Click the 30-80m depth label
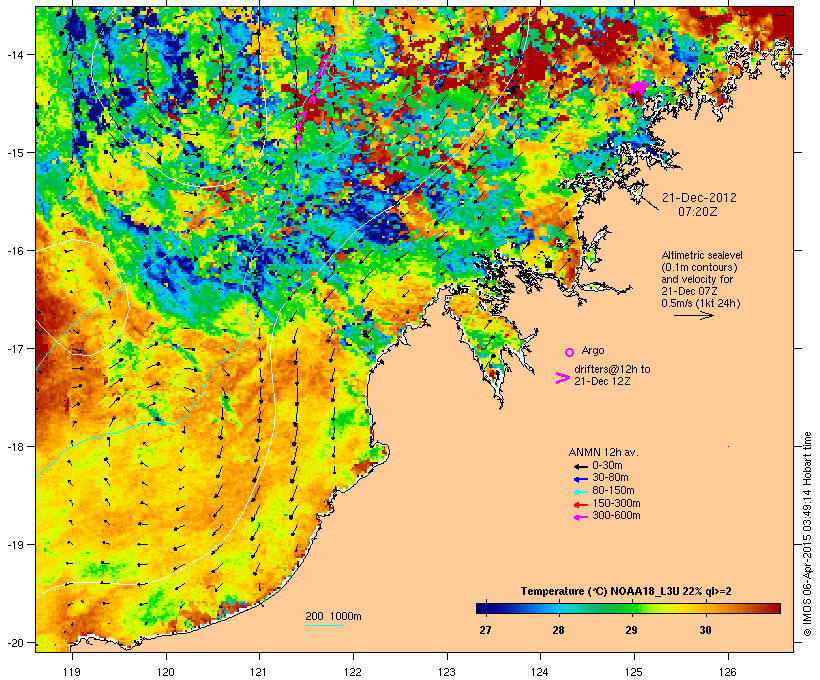 pos(610,478)
